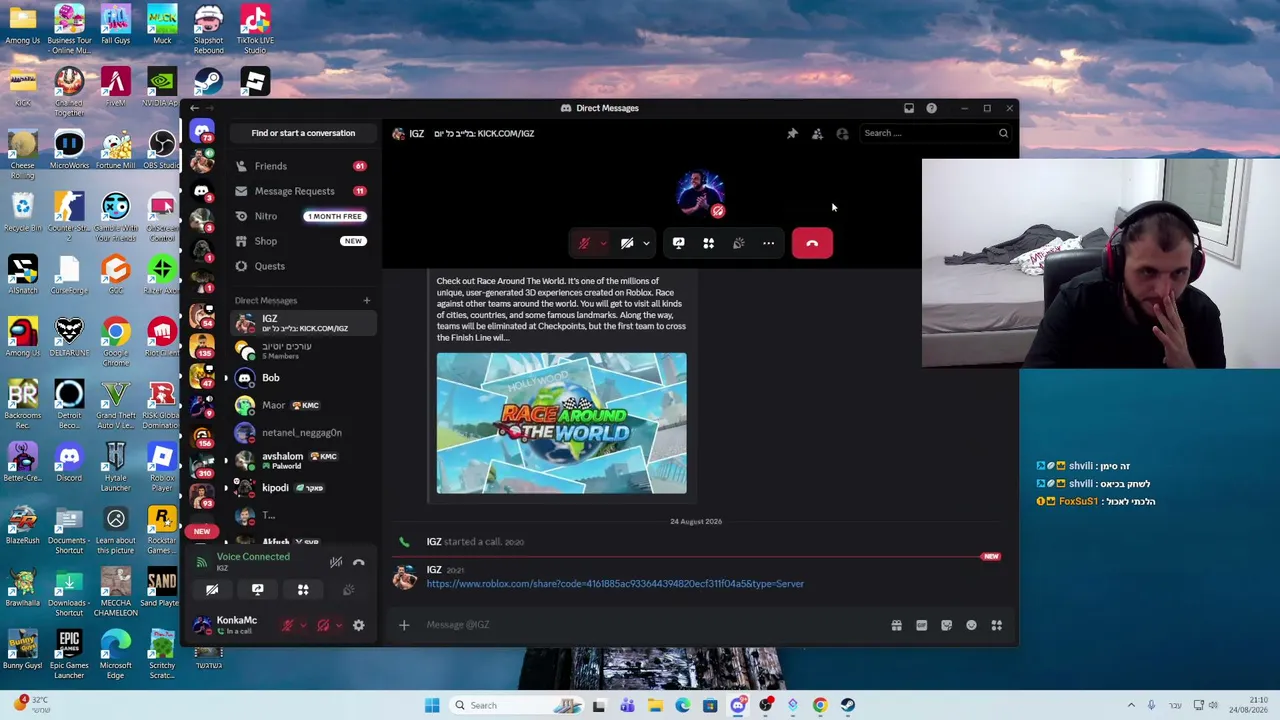Open the Discord help icon in title bar
1280x720 pixels.
click(x=931, y=108)
